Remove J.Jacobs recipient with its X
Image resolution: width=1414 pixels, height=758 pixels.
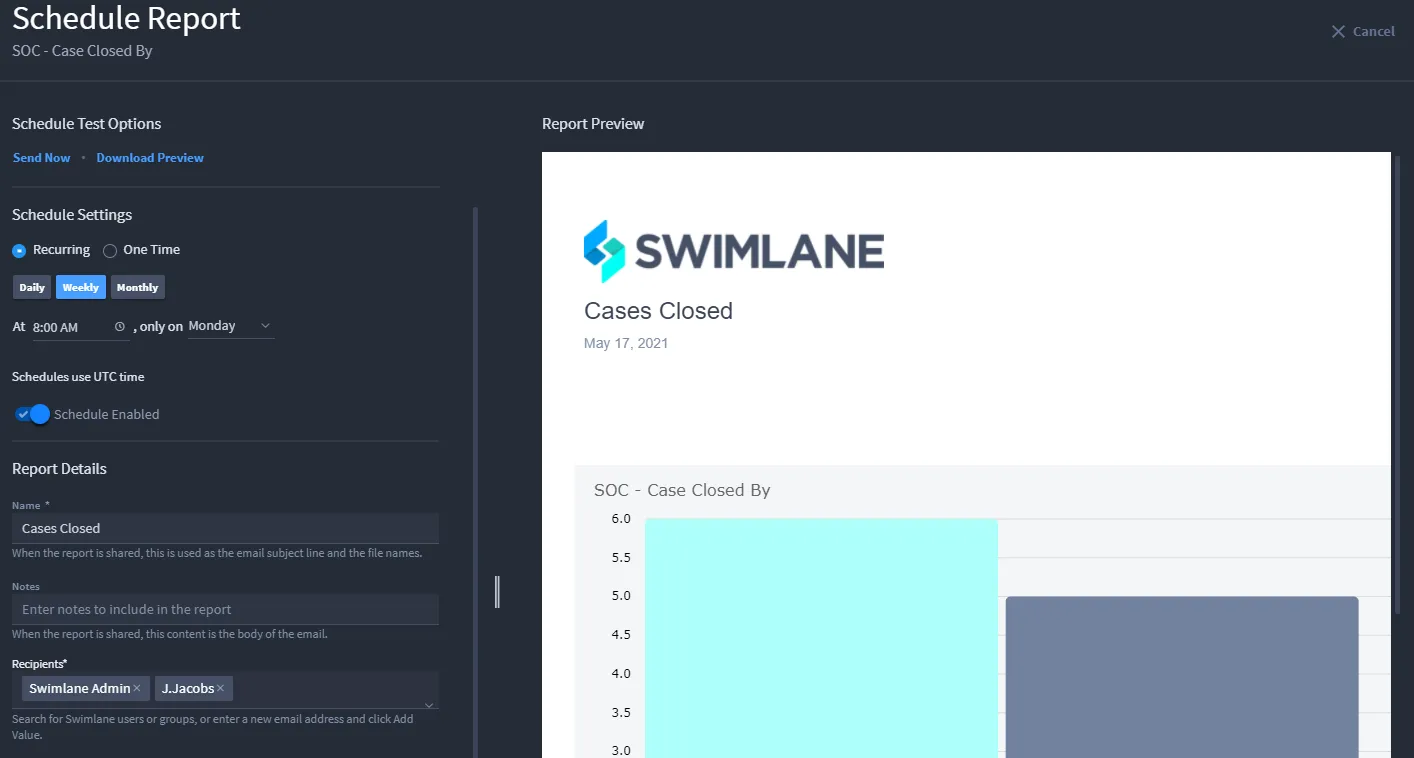click(220, 688)
